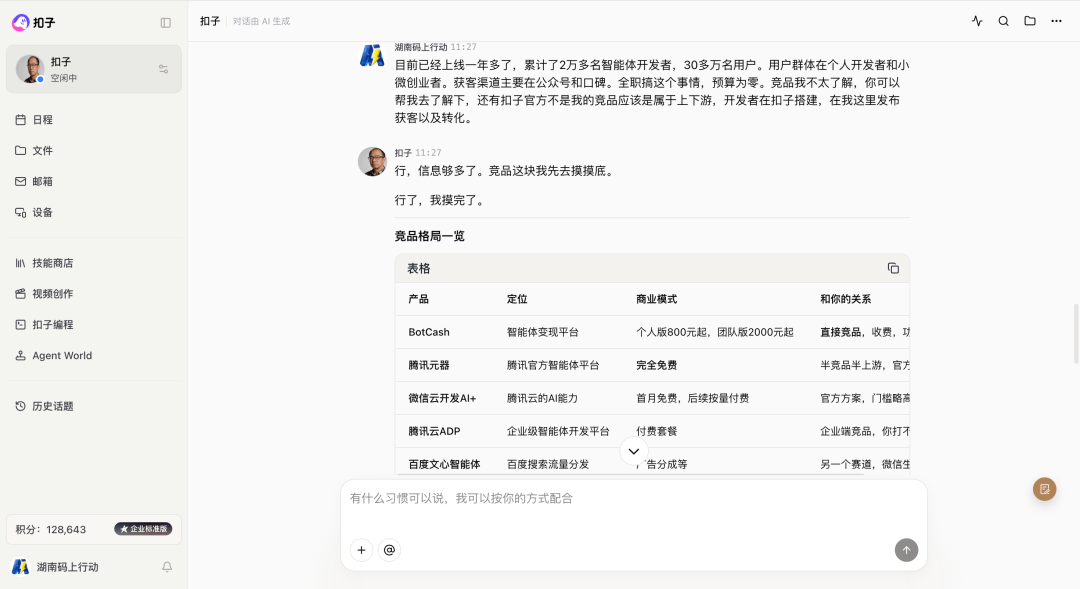Image resolution: width=1080 pixels, height=589 pixels.
Task: Click the 扣子 logo icon
Action: (x=21, y=23)
